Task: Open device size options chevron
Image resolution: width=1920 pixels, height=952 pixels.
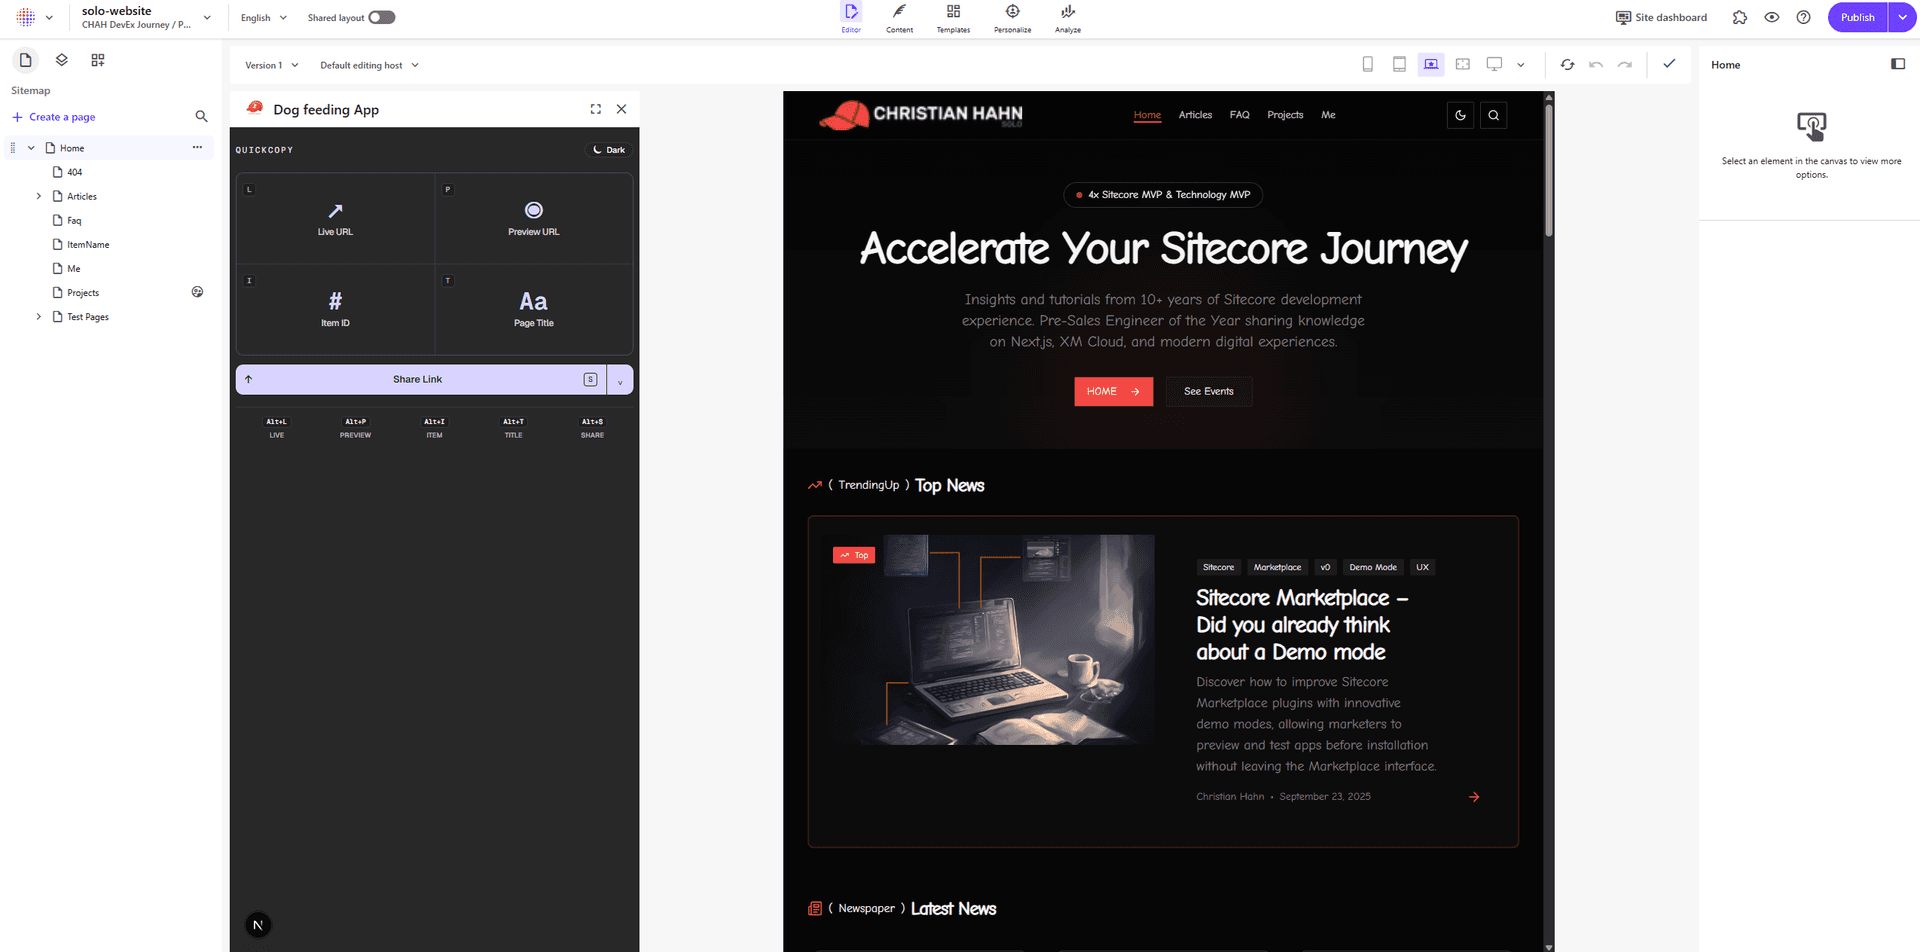Action: coord(1521,65)
